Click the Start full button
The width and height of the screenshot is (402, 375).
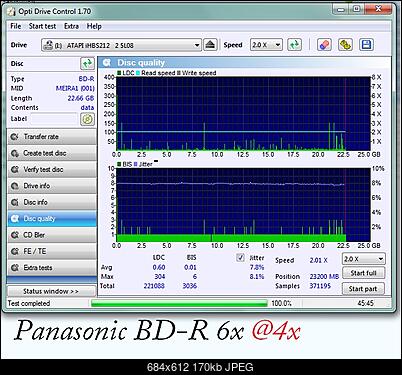tap(363, 273)
